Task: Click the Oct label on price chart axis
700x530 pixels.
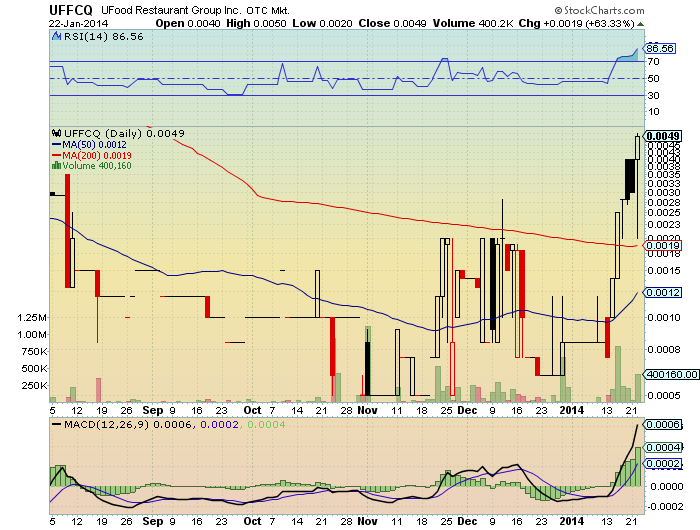Action: click(x=252, y=410)
